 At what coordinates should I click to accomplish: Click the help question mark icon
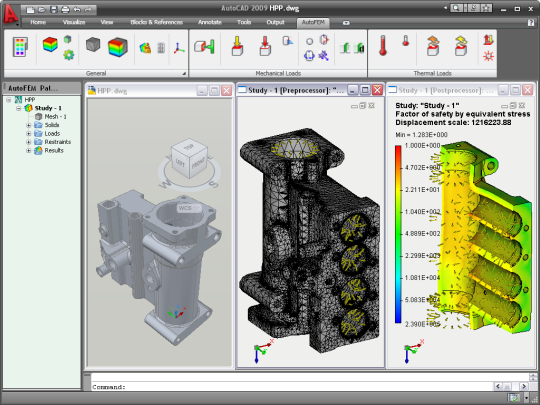[531, 23]
